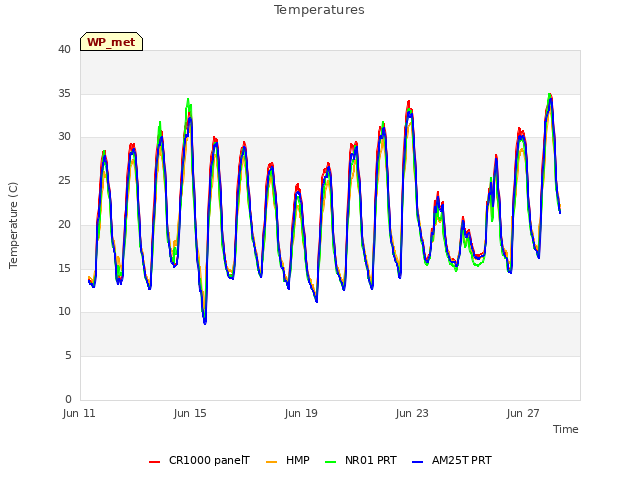This screenshot has width=640, height=480.
Task: Click the 0 y-axis tick label
Action: [x=68, y=399]
